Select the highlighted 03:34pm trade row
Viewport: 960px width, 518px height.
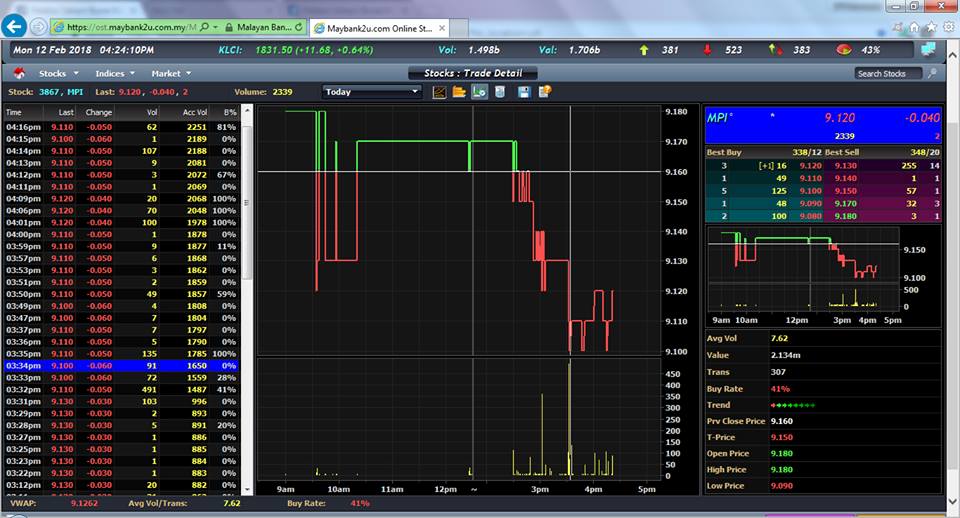click(x=121, y=366)
